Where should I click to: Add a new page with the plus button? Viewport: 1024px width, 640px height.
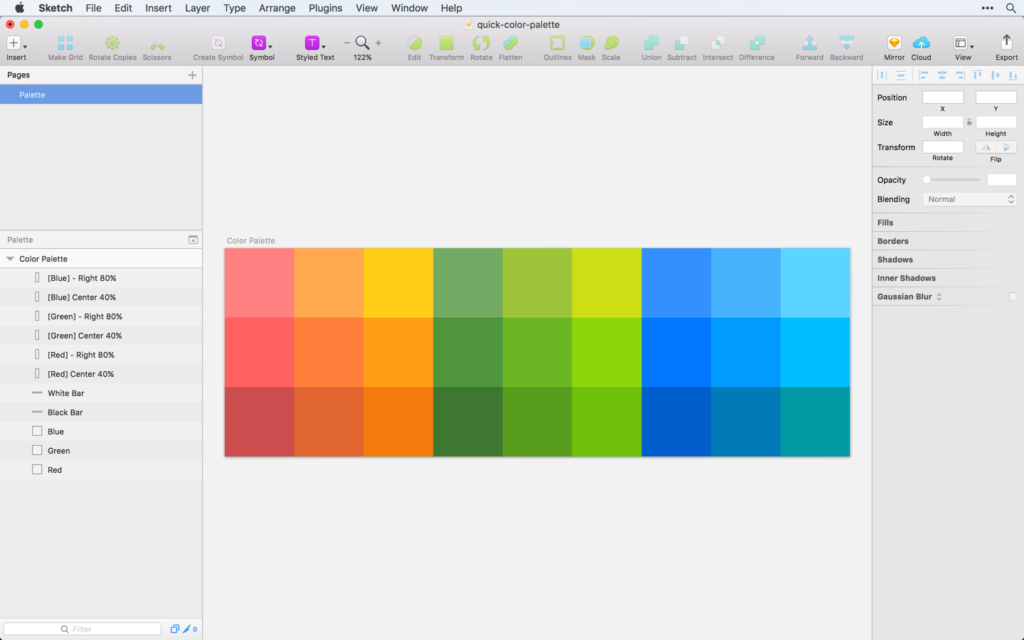pos(192,74)
